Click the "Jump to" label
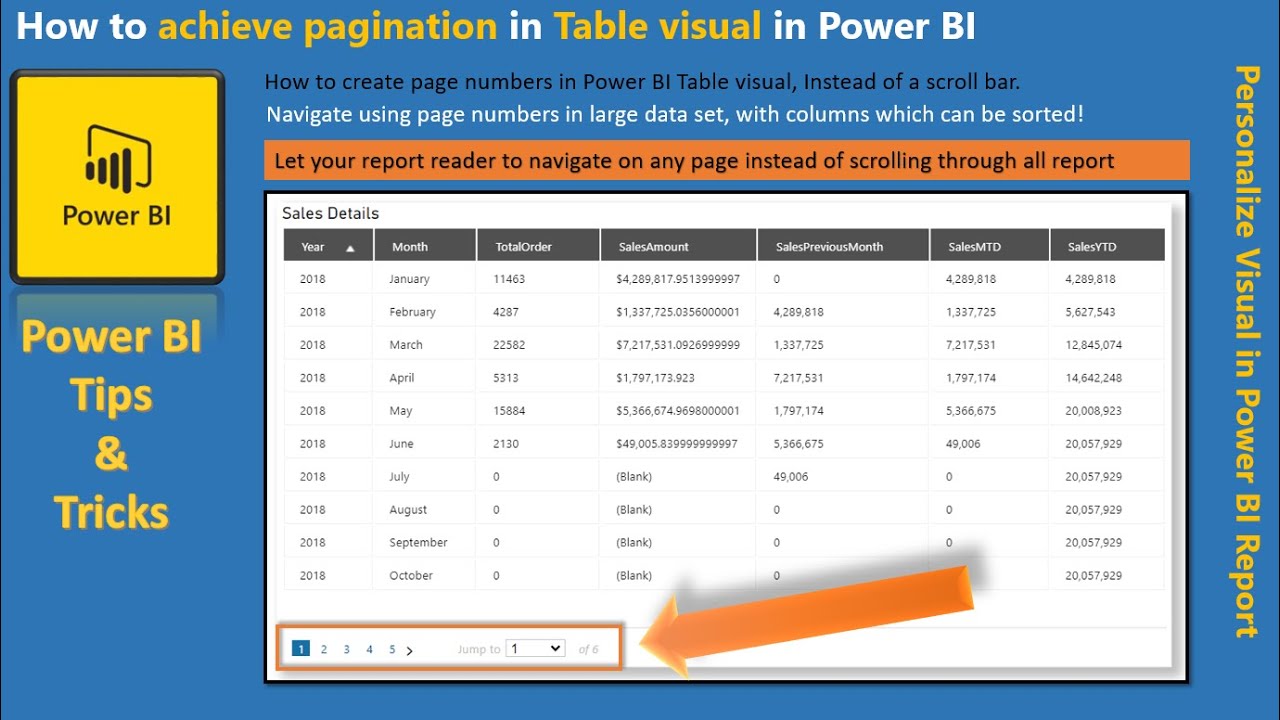Screen dimensions: 1280x720 [x=479, y=649]
